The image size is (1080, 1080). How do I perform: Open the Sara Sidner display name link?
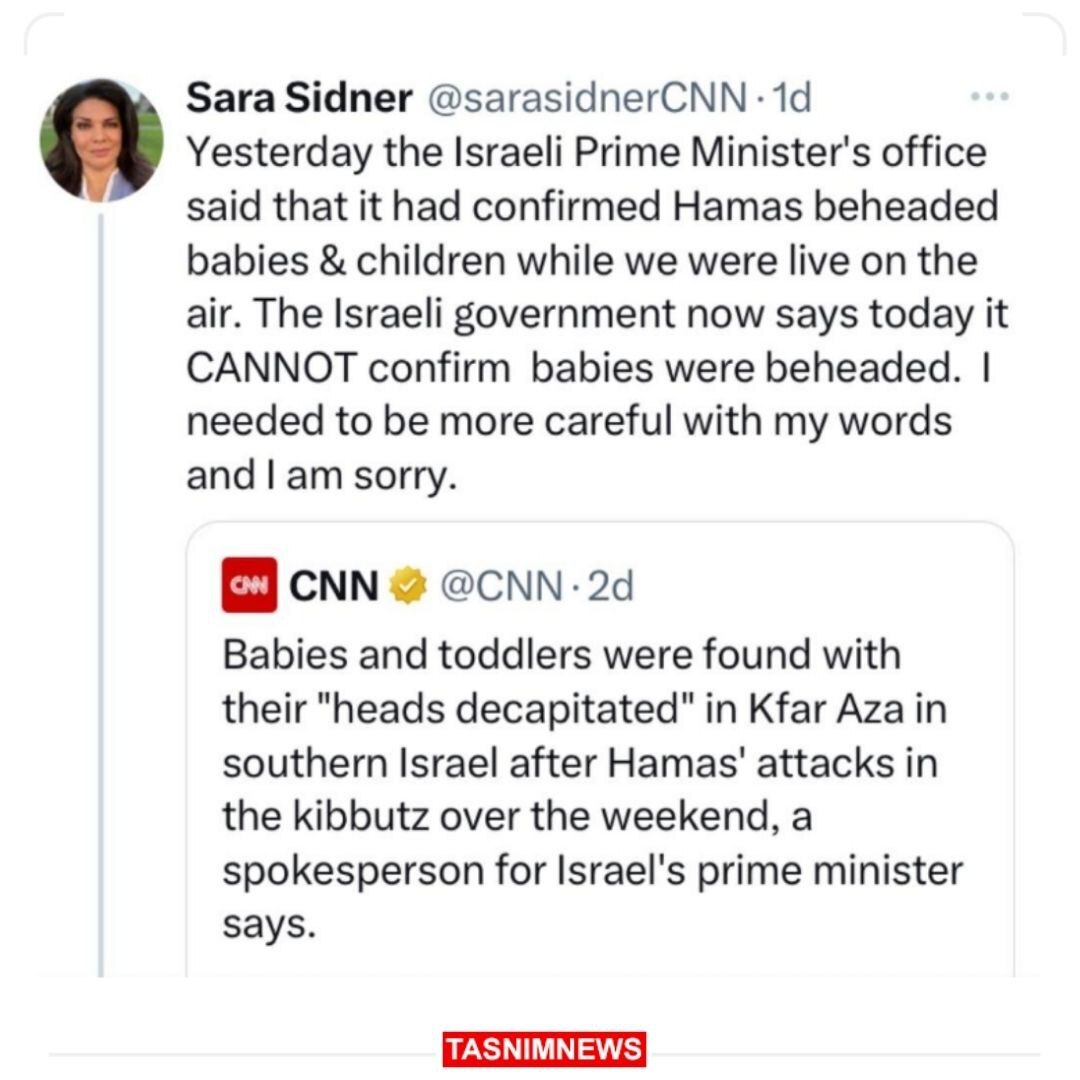pyautogui.click(x=299, y=98)
